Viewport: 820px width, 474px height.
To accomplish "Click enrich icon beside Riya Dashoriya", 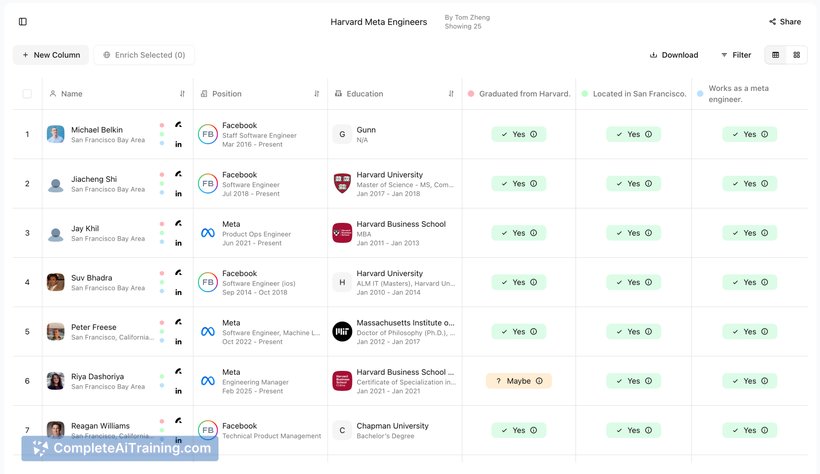I will [178, 371].
